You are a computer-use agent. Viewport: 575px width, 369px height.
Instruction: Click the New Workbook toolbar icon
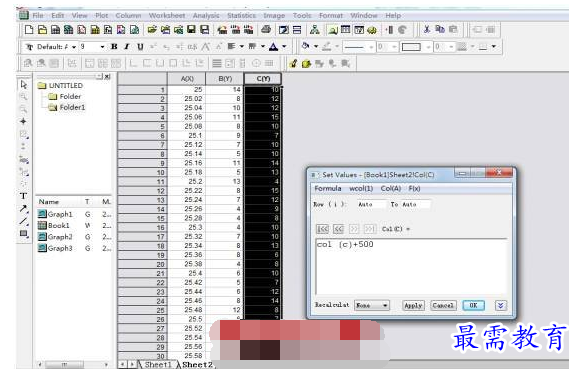tap(55, 30)
